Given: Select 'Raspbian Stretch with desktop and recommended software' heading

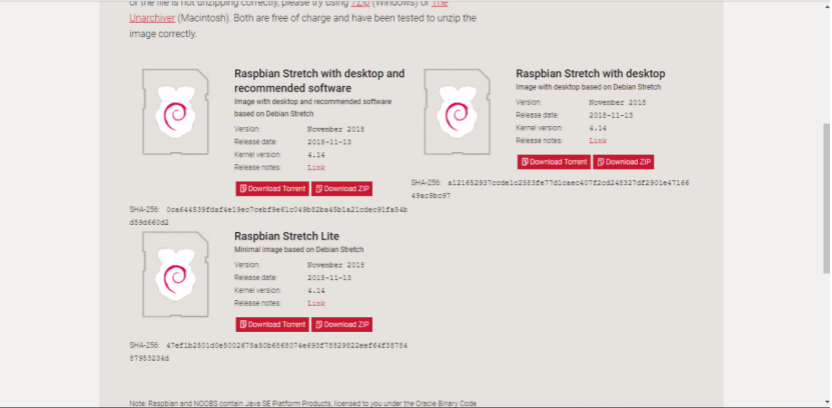Looking at the screenshot, I should 319,81.
